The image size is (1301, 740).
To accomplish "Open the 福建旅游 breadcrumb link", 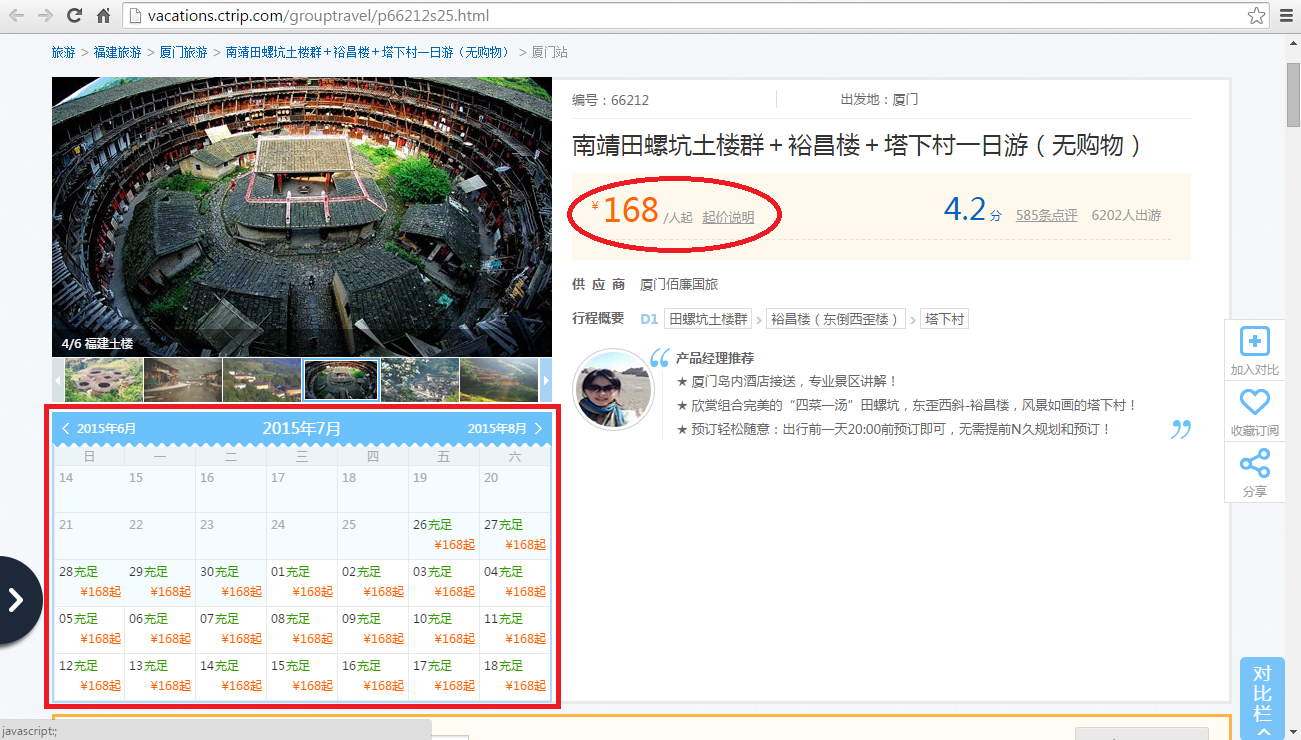I will tap(118, 52).
